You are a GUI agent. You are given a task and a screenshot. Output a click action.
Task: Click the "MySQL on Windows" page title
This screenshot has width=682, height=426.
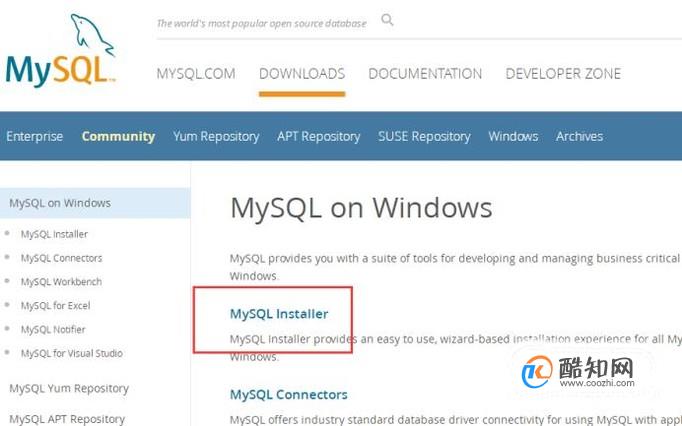[361, 208]
